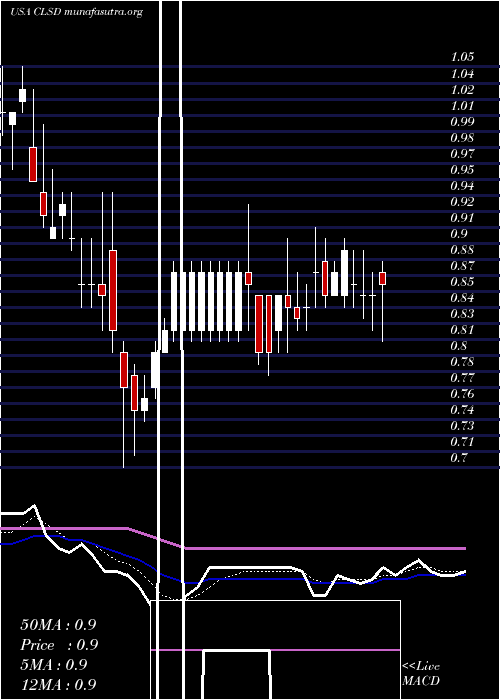
Task: Click the last red candlestick on the right
Action: click(x=383, y=278)
